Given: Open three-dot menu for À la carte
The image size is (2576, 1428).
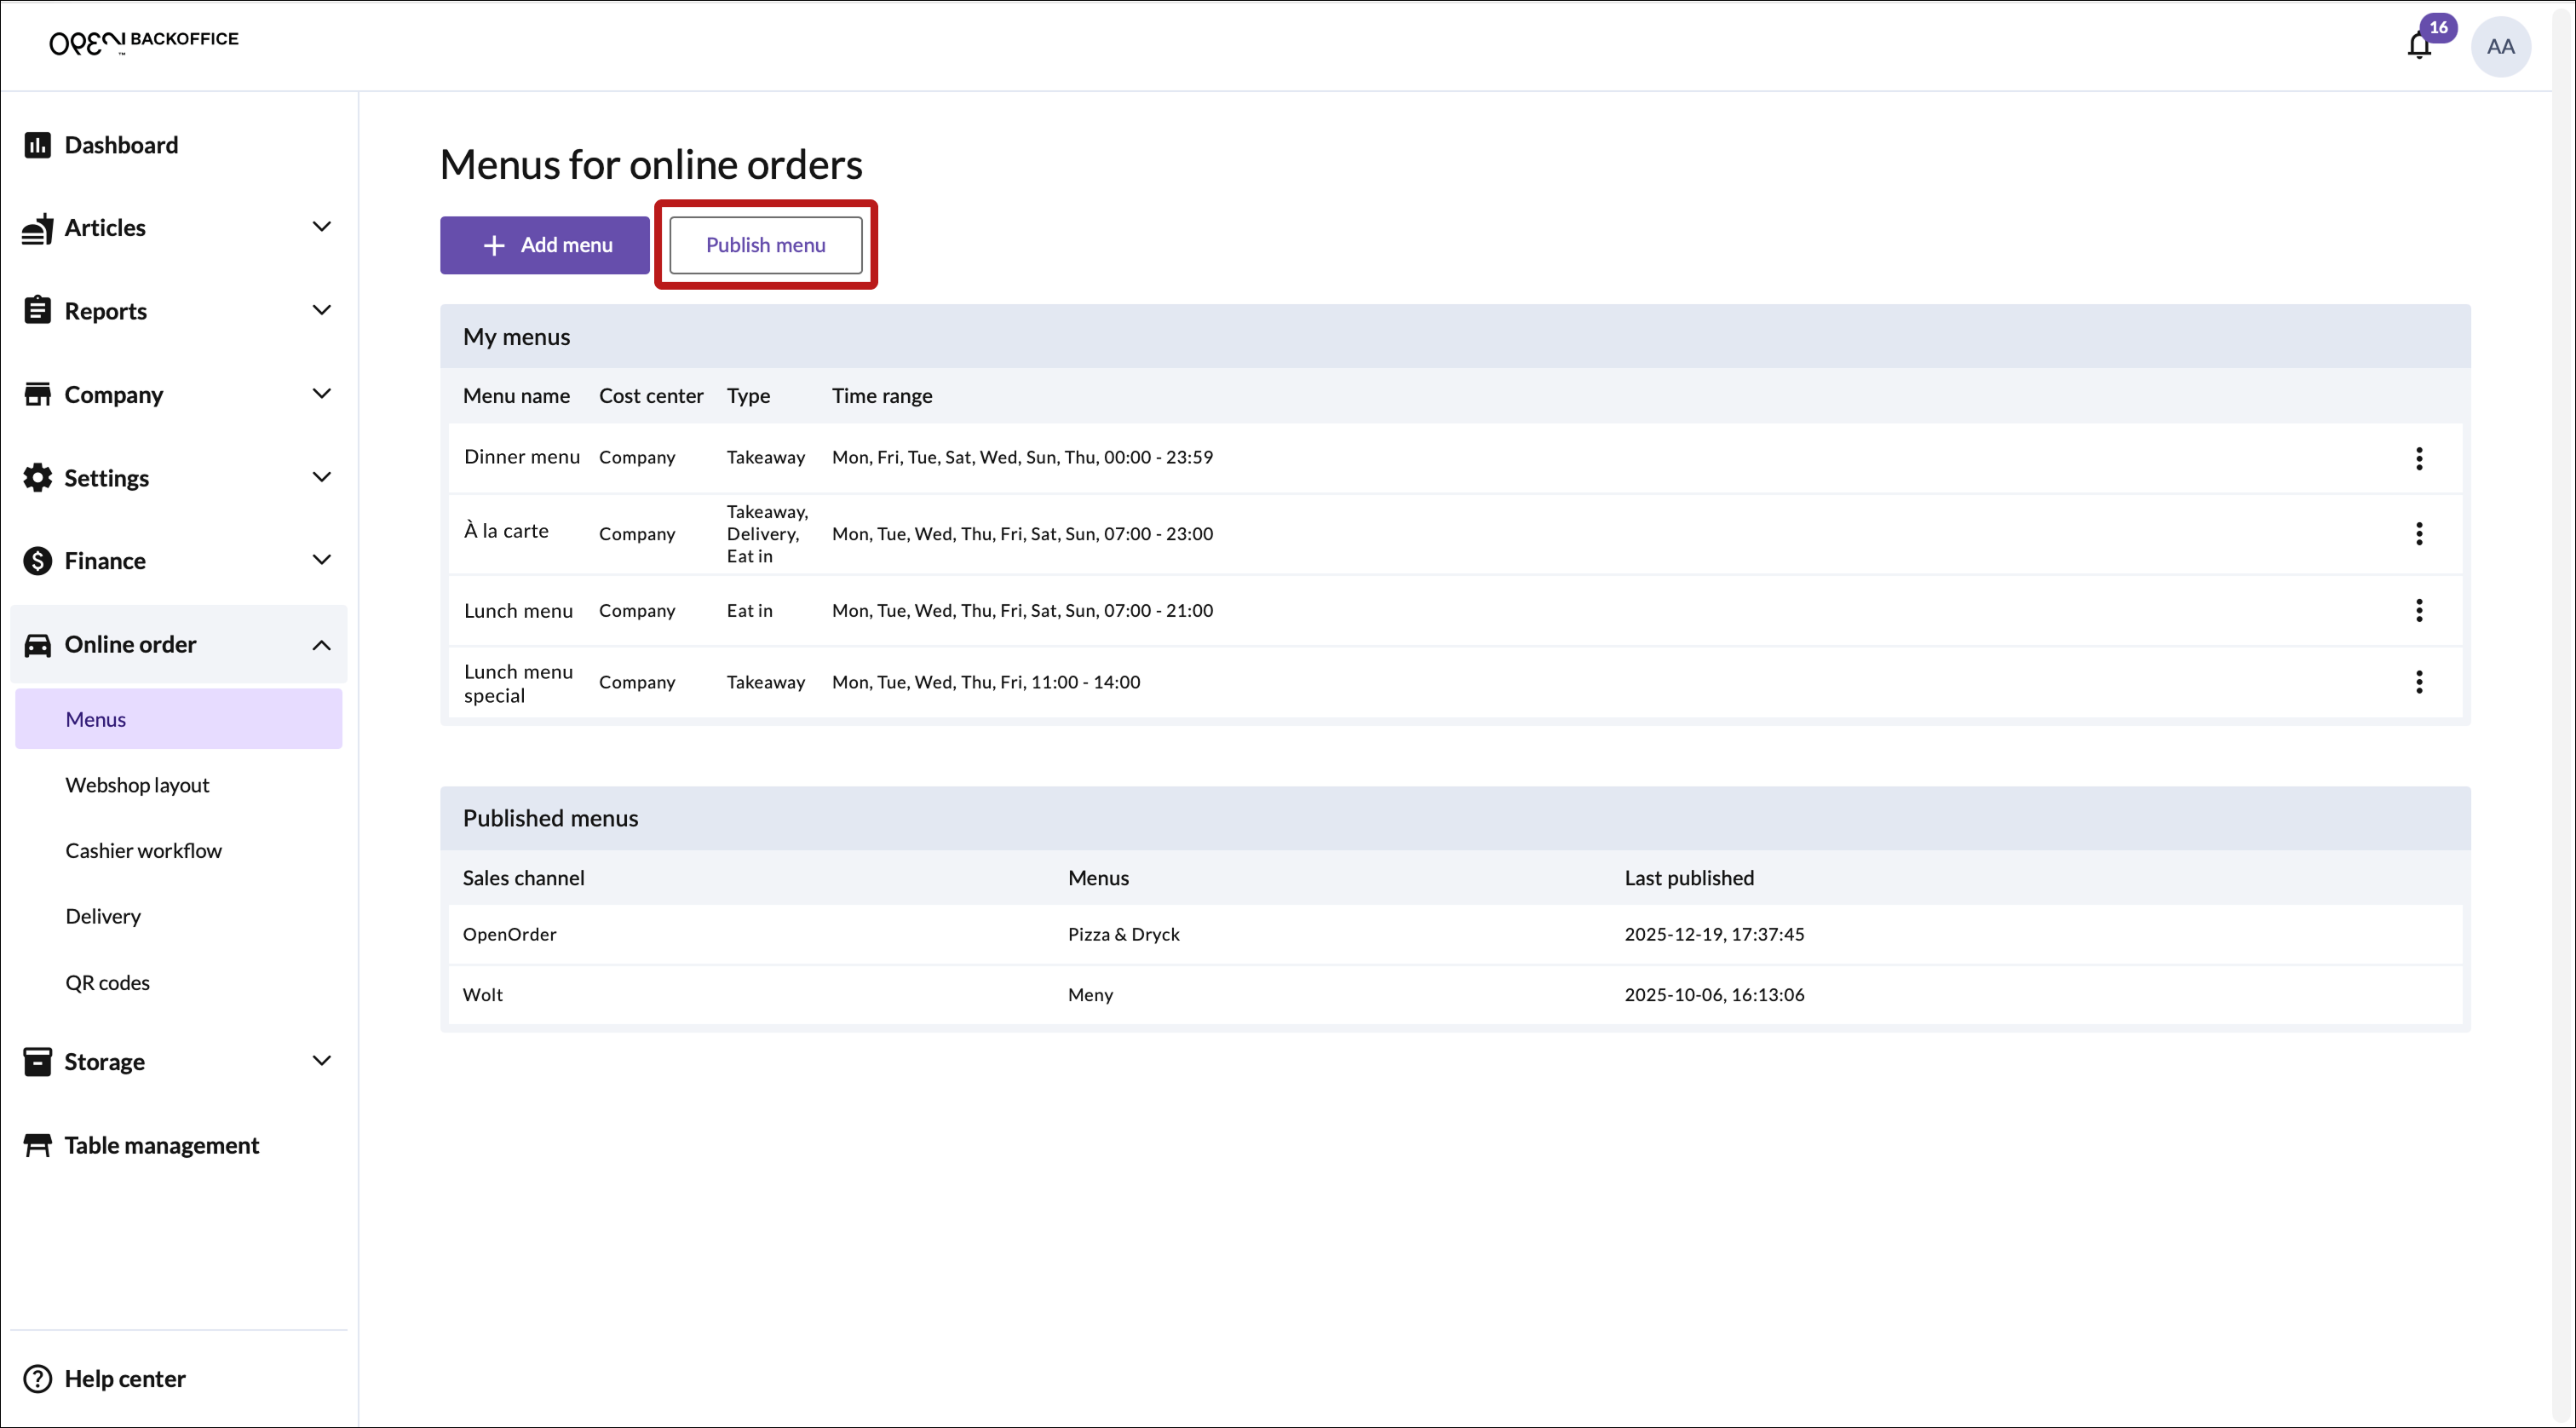Looking at the screenshot, I should click(x=2418, y=534).
